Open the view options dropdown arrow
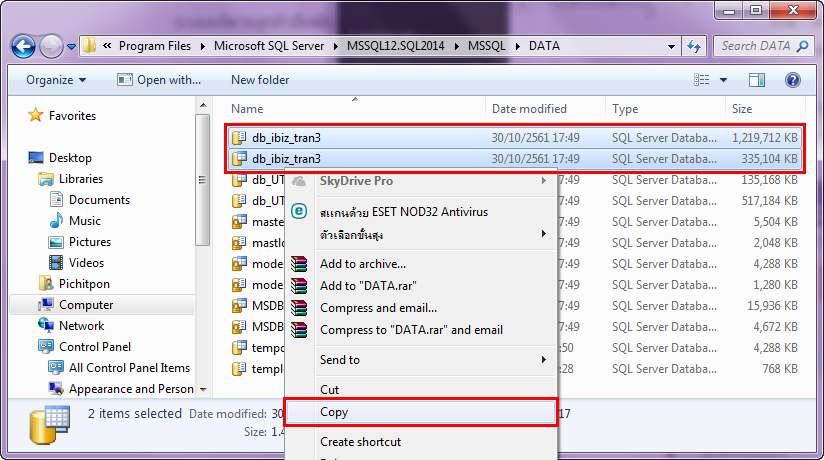The width and height of the screenshot is (824, 460). 724,80
